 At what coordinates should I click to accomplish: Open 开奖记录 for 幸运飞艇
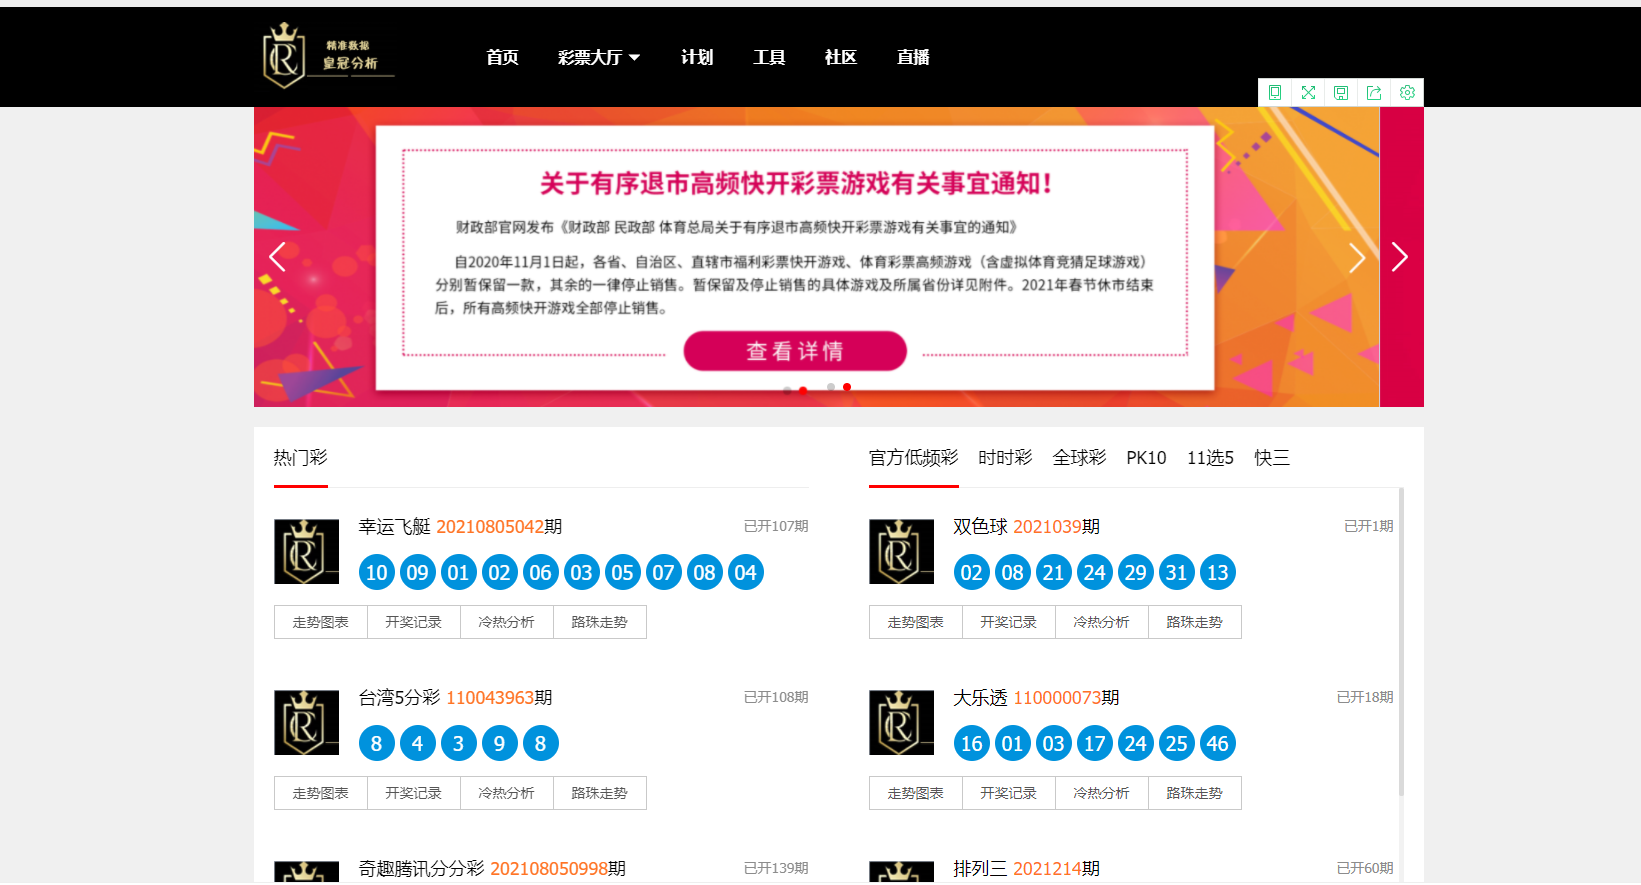414,622
